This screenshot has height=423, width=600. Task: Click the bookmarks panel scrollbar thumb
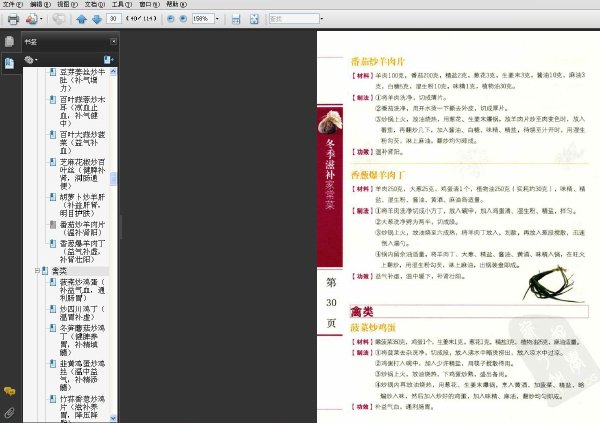pos(113,179)
